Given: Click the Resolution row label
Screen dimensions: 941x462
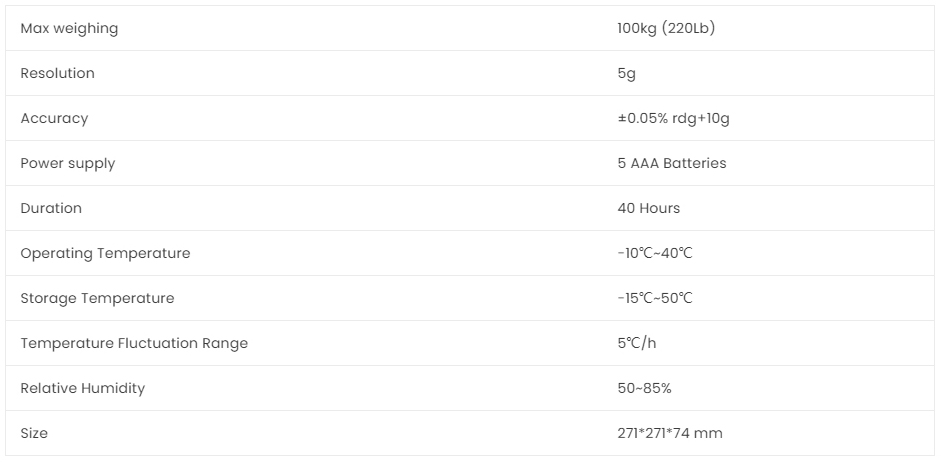Looking at the screenshot, I should (58, 73).
